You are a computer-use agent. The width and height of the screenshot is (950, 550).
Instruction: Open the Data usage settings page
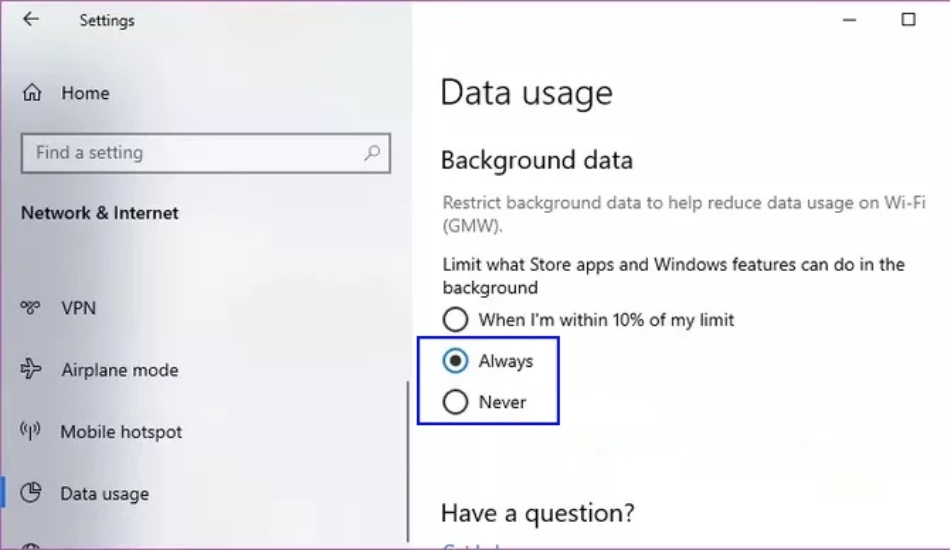(x=105, y=494)
